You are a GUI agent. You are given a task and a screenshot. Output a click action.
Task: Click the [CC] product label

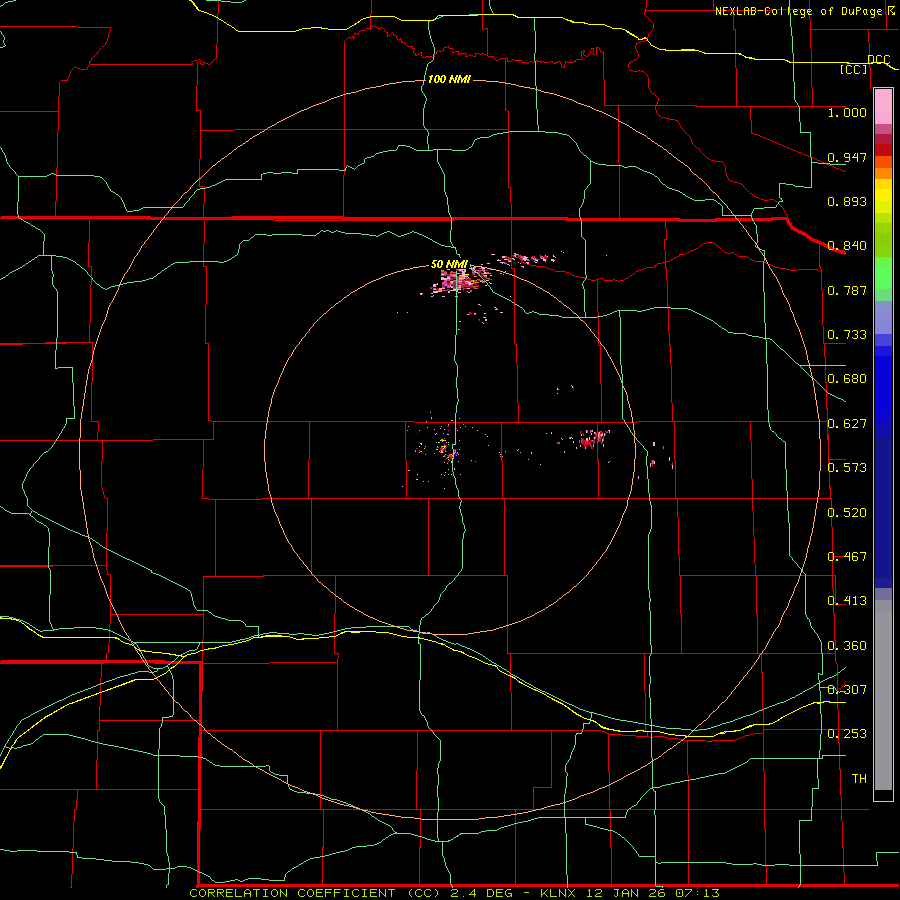coord(854,69)
